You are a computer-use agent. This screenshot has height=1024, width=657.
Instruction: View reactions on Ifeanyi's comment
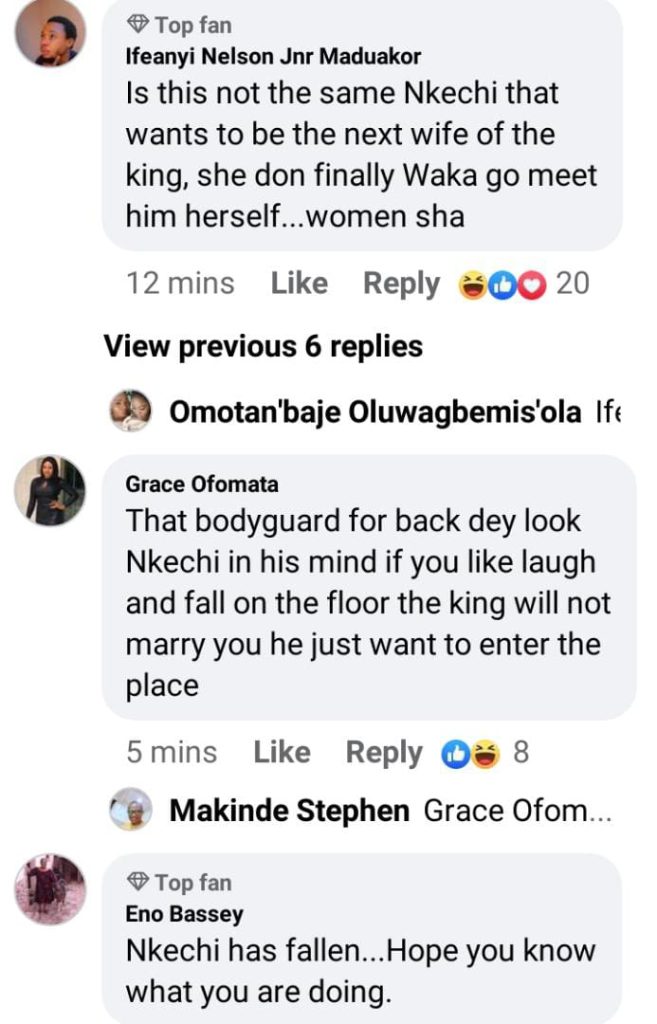pos(522,284)
